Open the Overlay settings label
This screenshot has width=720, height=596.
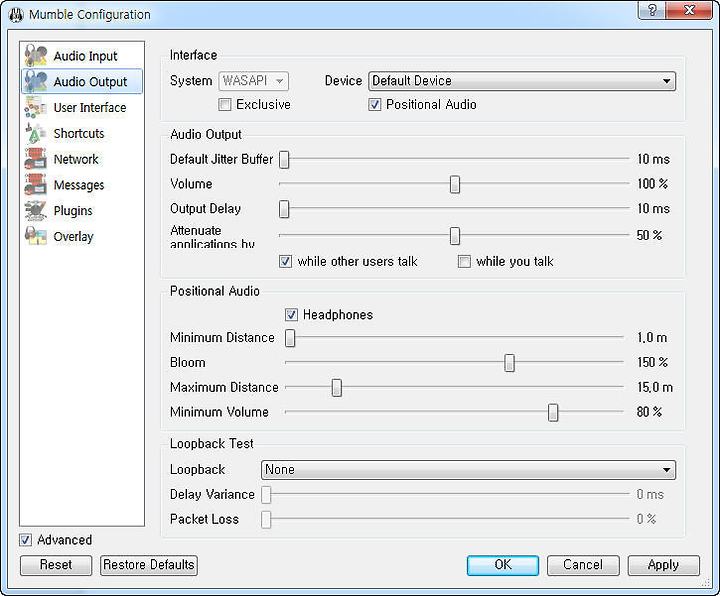click(x=73, y=236)
